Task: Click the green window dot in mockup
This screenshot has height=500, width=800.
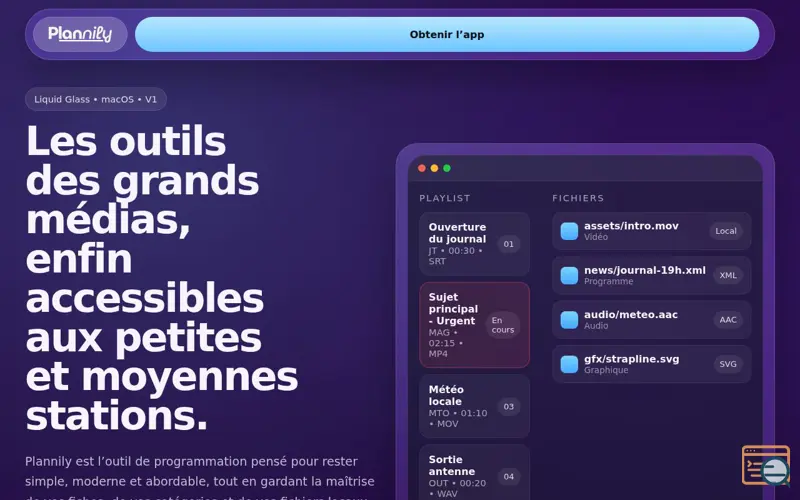Action: coord(447,168)
